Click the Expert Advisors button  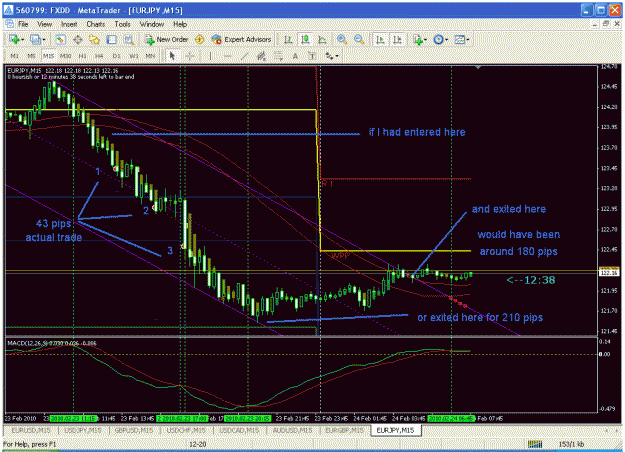[x=241, y=39]
